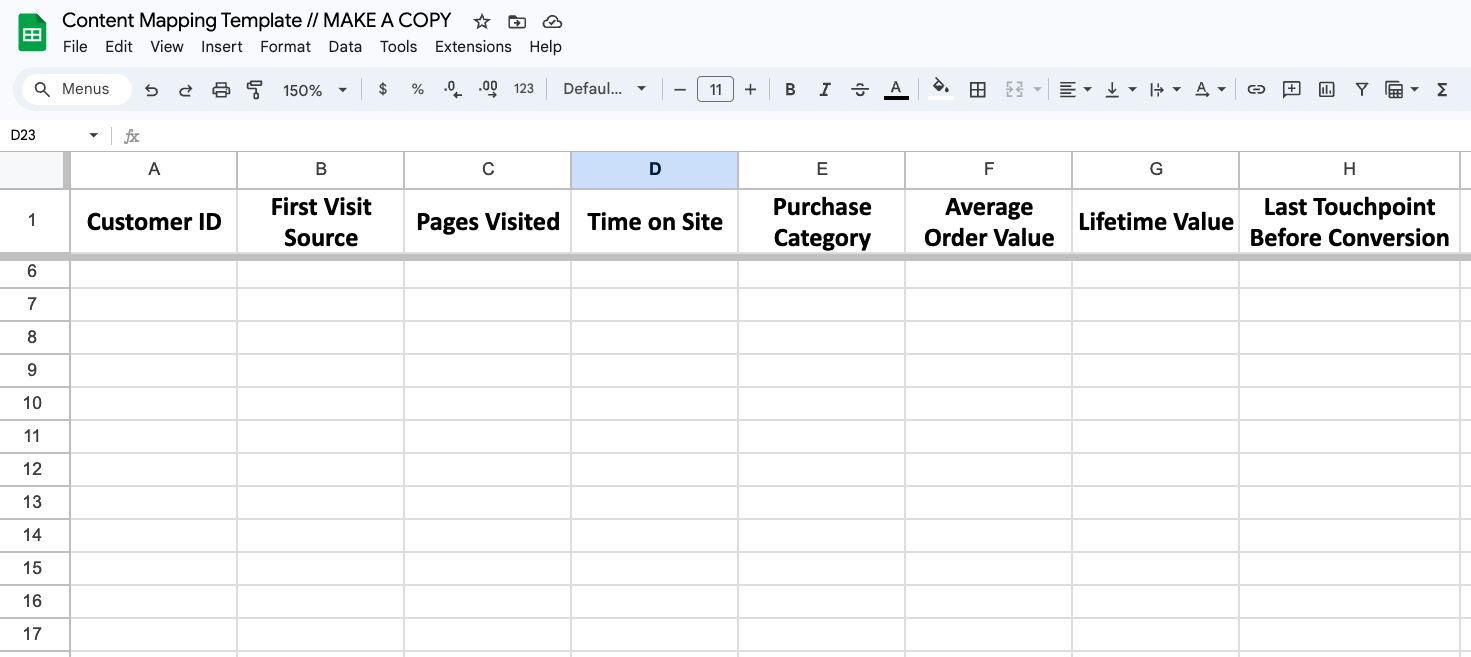This screenshot has width=1471, height=657.
Task: Open the Google Sheets home icon
Action: (x=32, y=33)
